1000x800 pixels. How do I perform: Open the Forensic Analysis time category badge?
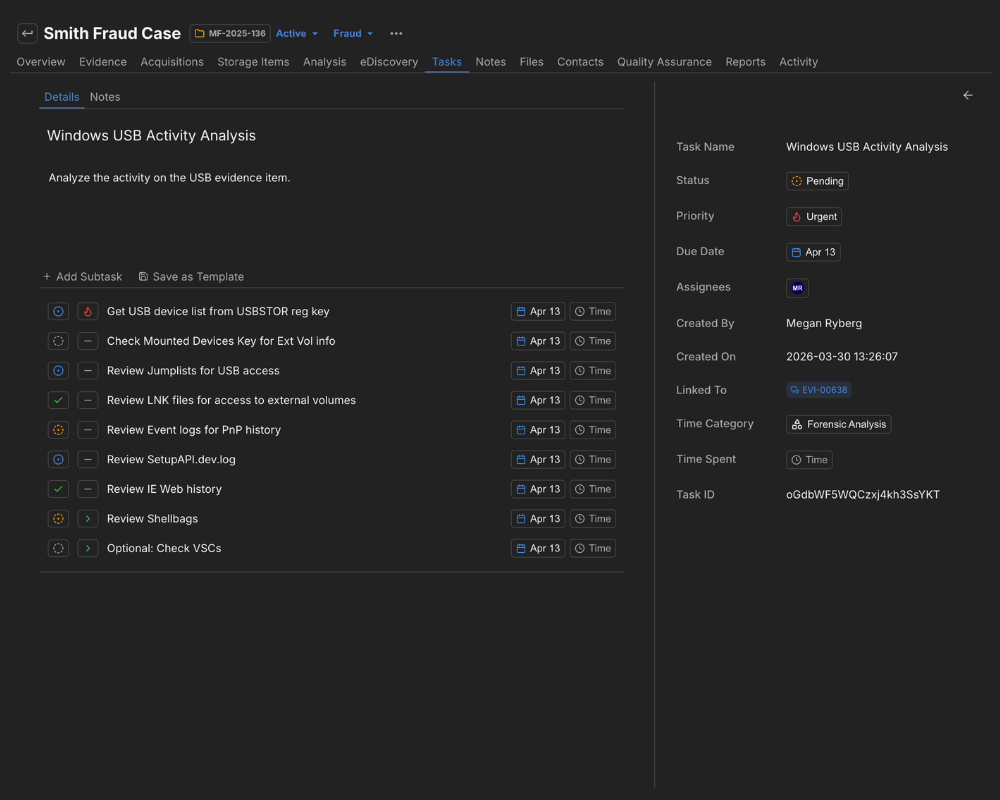click(x=838, y=424)
